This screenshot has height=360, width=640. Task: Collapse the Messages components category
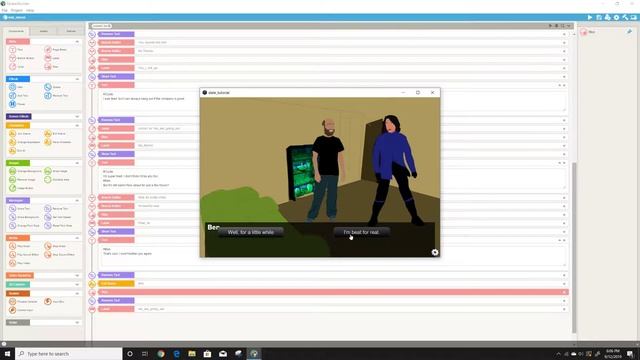click(x=77, y=200)
